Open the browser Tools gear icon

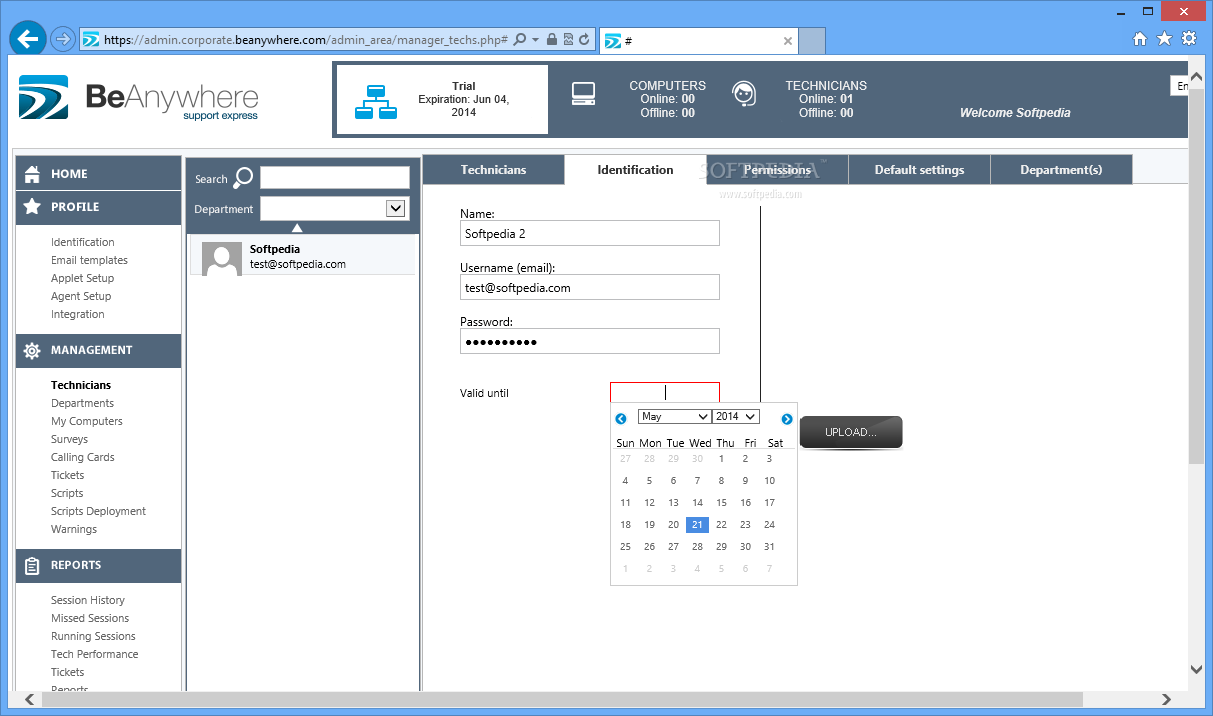[x=1189, y=39]
